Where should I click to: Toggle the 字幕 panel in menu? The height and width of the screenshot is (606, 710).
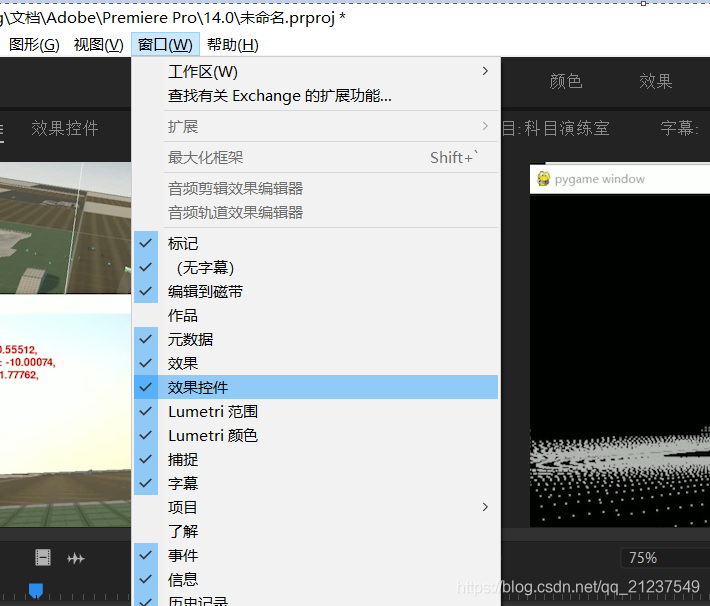316,483
